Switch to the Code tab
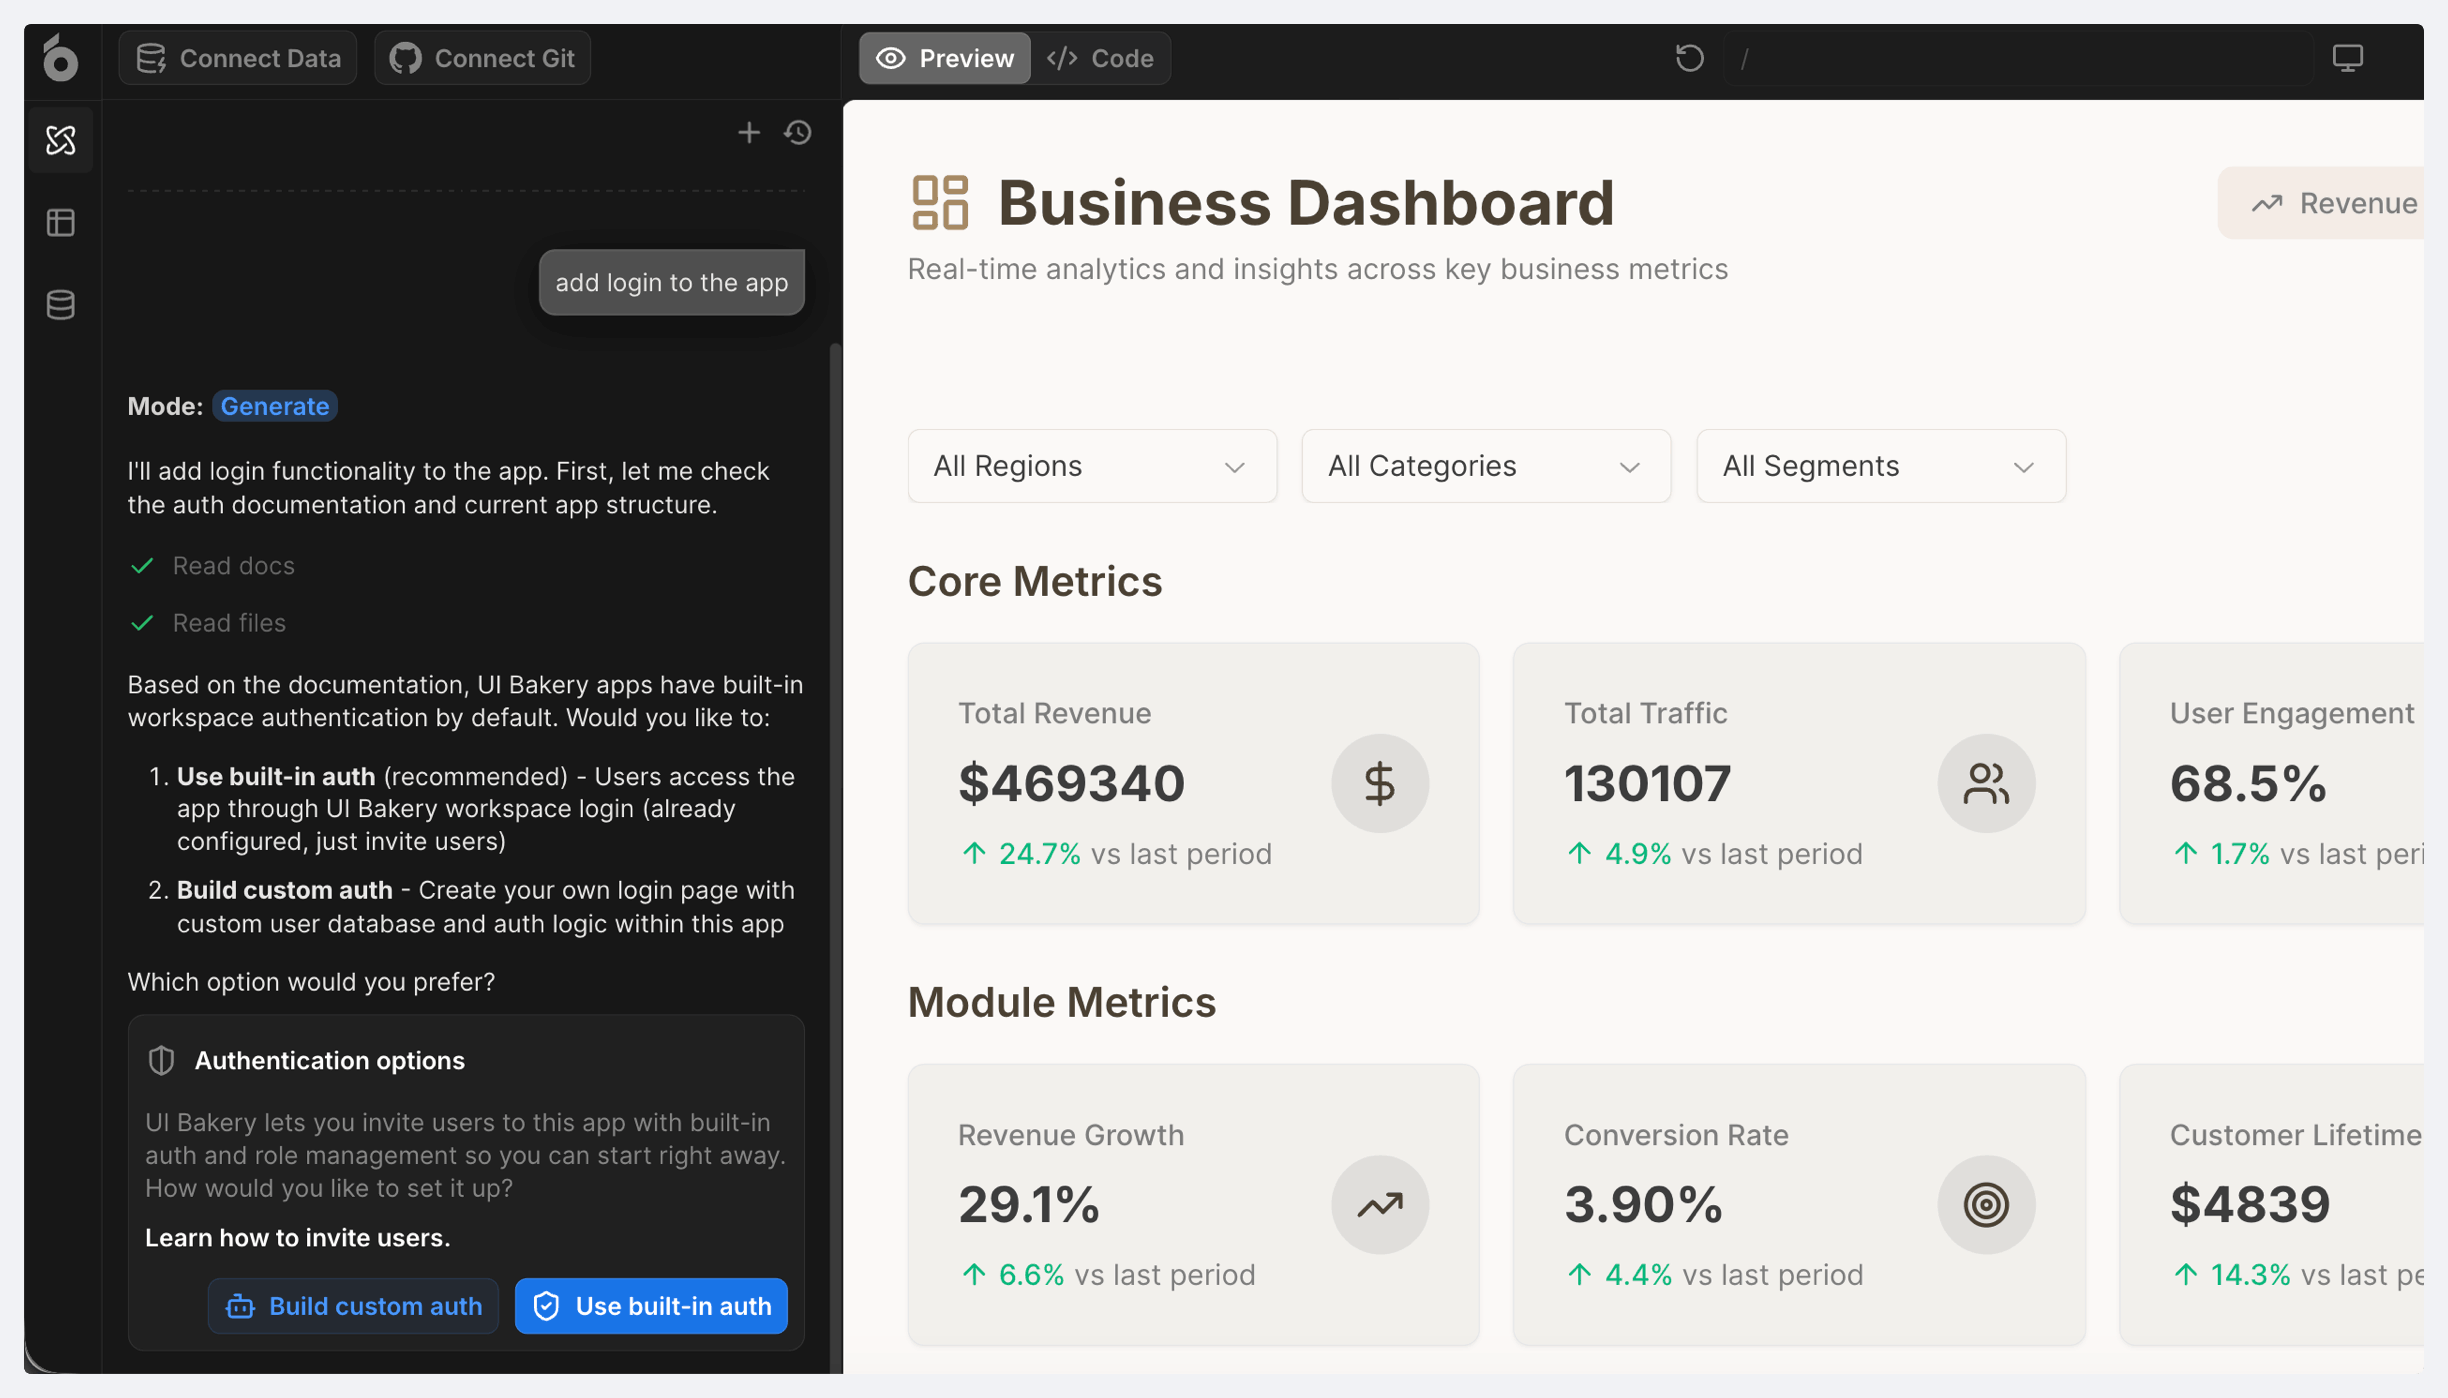This screenshot has width=2448, height=1398. pyautogui.click(x=1101, y=58)
